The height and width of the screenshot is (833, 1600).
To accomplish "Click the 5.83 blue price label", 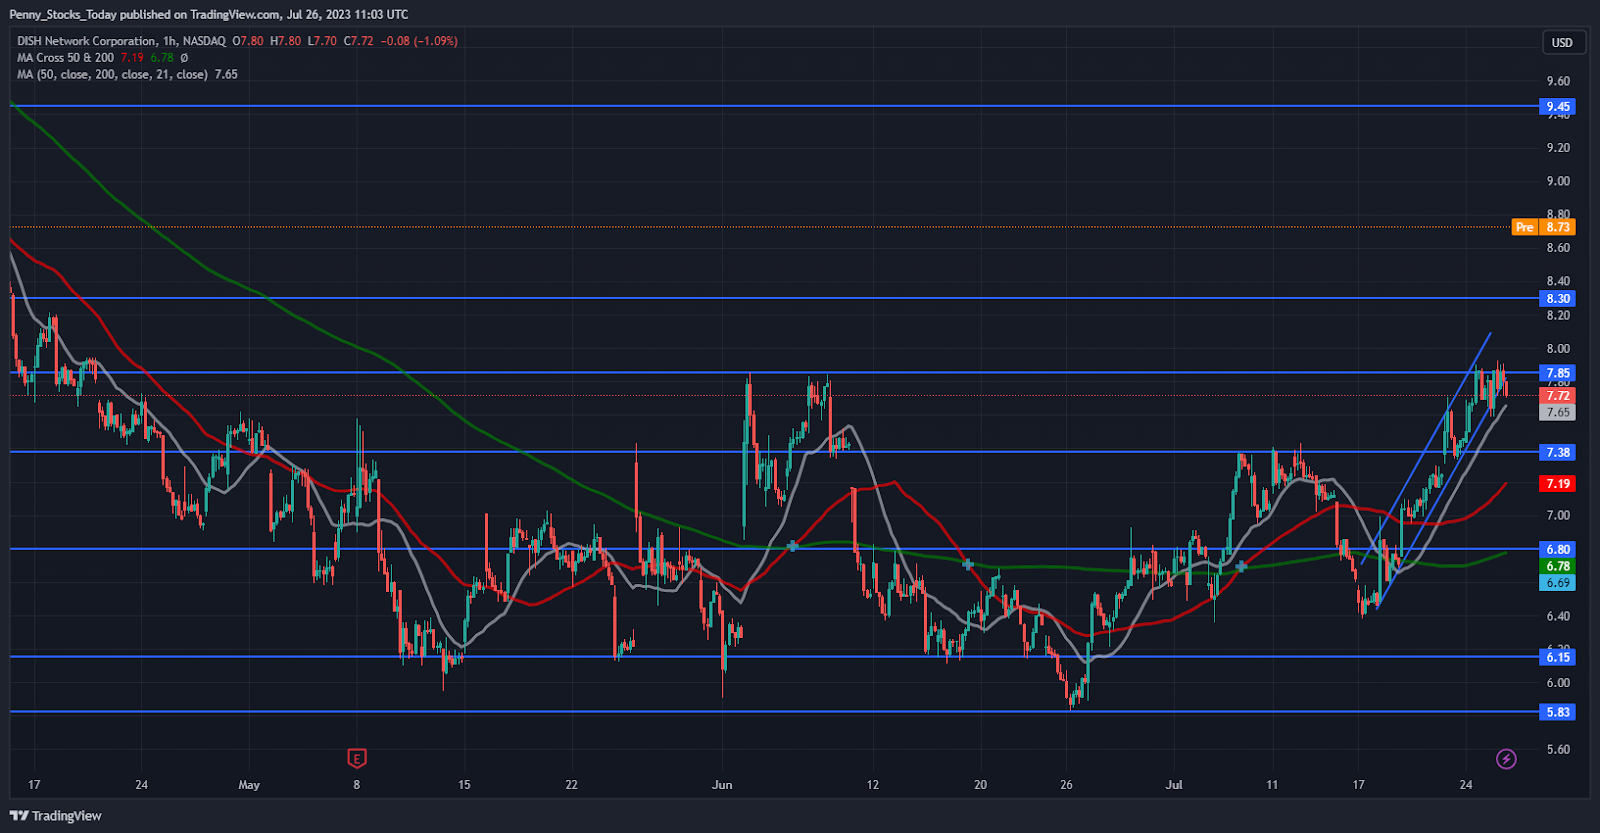I will 1557,712.
